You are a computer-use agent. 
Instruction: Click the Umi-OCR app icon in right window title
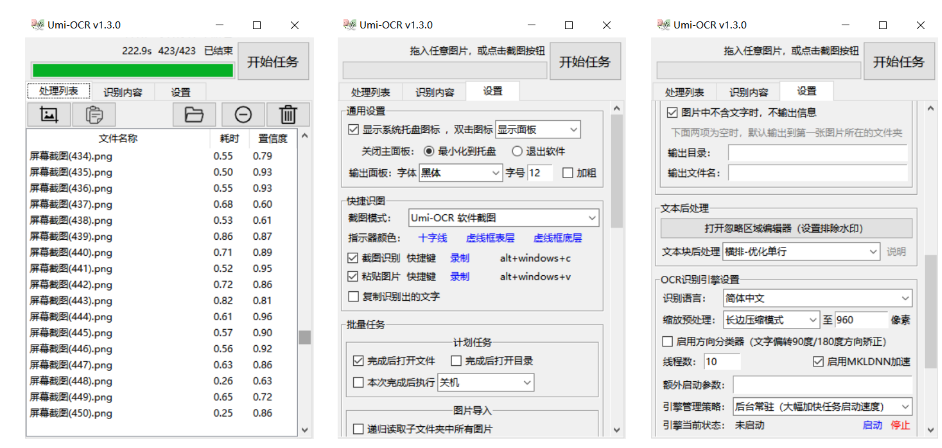click(x=664, y=25)
